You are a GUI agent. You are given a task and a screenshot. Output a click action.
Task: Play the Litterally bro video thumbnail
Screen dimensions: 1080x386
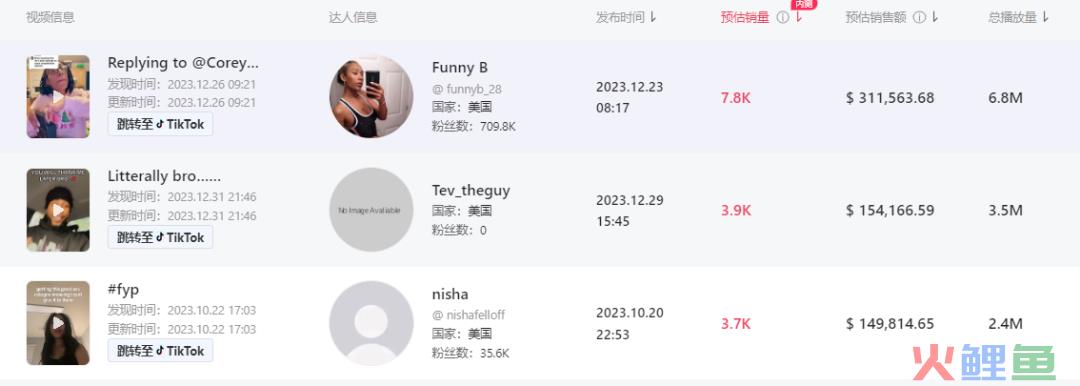point(58,210)
